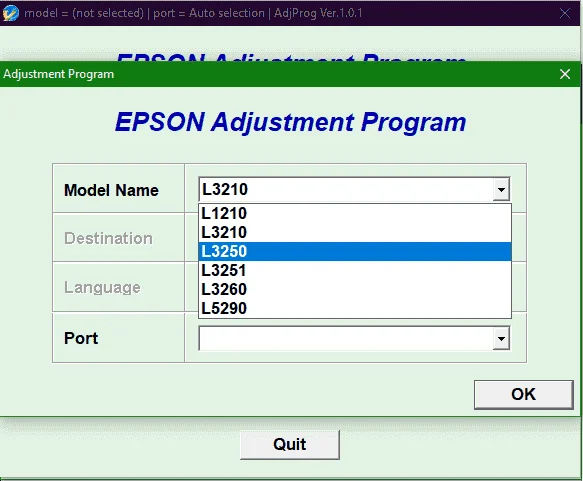Click the greyed Destination label
Screen dimensions: 583x481
(x=108, y=238)
